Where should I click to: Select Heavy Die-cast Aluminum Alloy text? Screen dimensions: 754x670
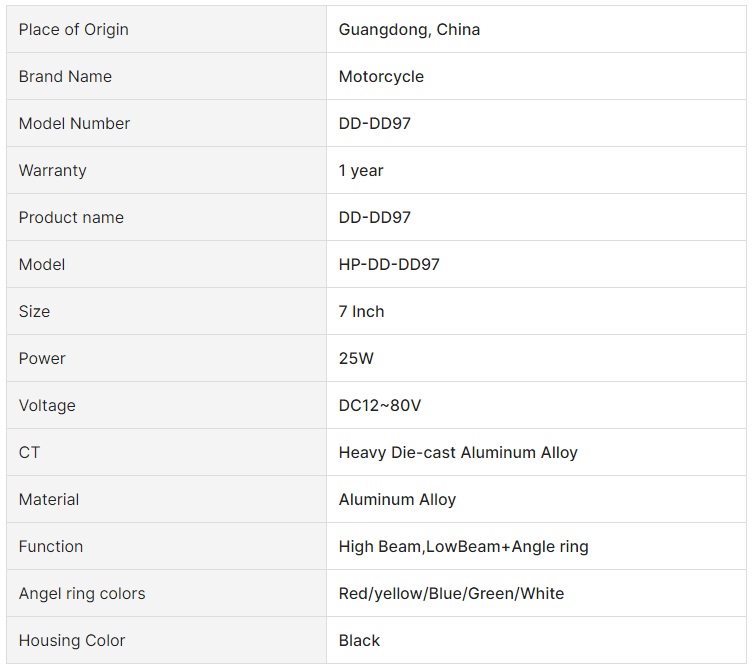click(458, 452)
